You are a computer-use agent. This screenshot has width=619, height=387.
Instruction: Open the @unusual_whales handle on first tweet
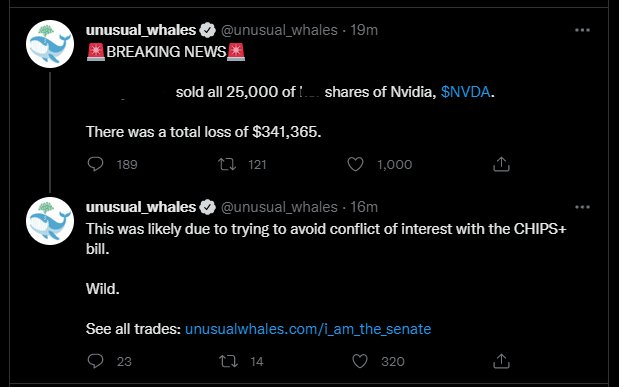279,30
